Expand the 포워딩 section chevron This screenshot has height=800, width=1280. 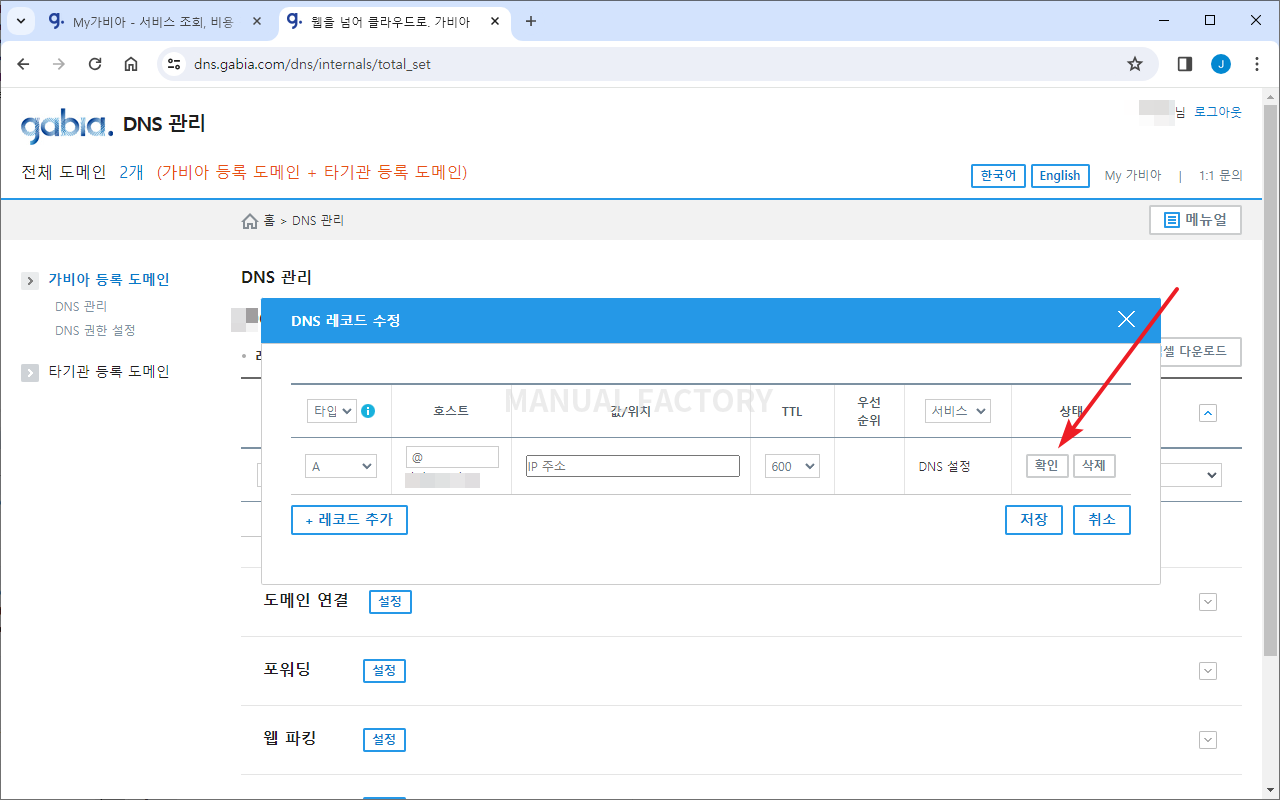[x=1208, y=671]
